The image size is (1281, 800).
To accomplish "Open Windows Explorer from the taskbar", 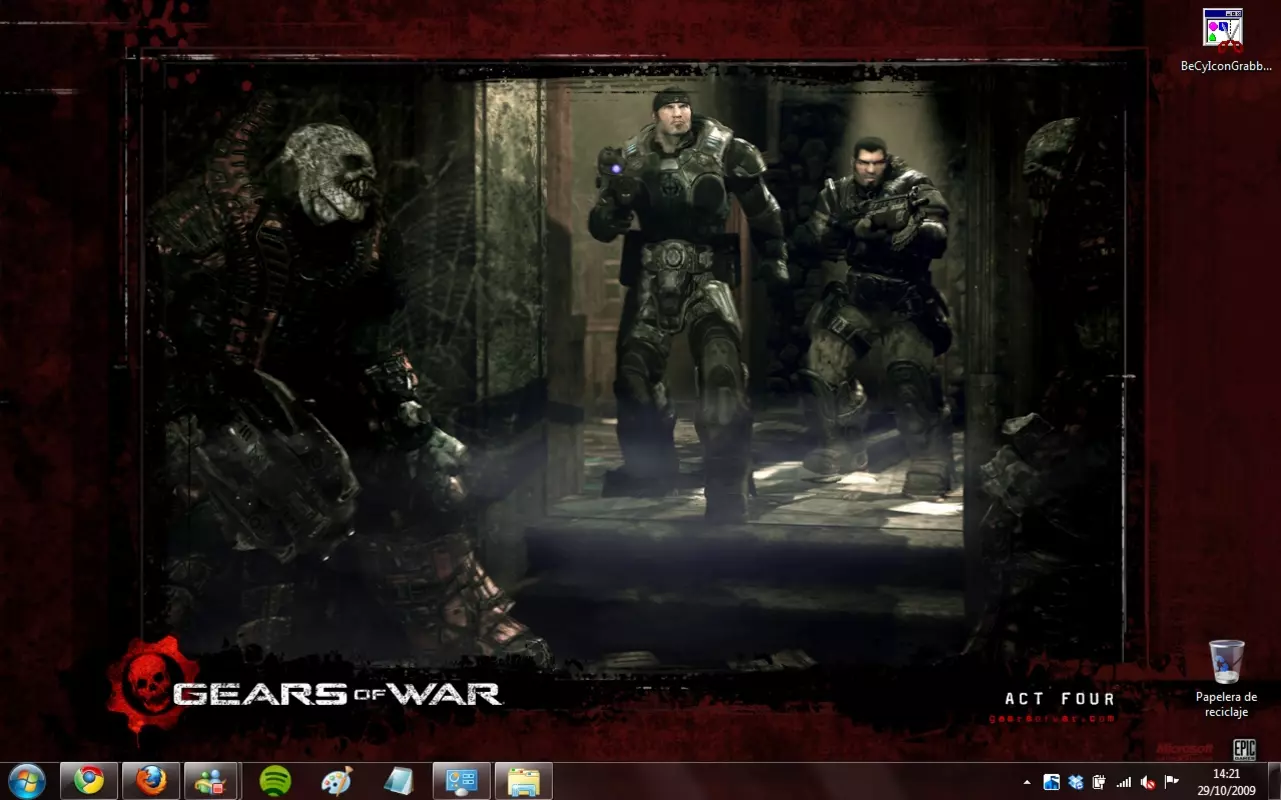I will (523, 780).
